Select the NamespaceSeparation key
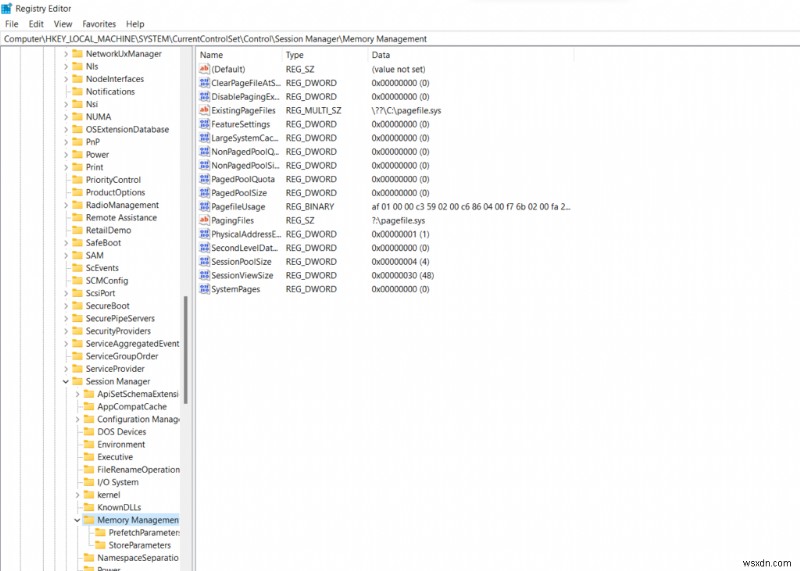The width and height of the screenshot is (800, 571). [138, 558]
